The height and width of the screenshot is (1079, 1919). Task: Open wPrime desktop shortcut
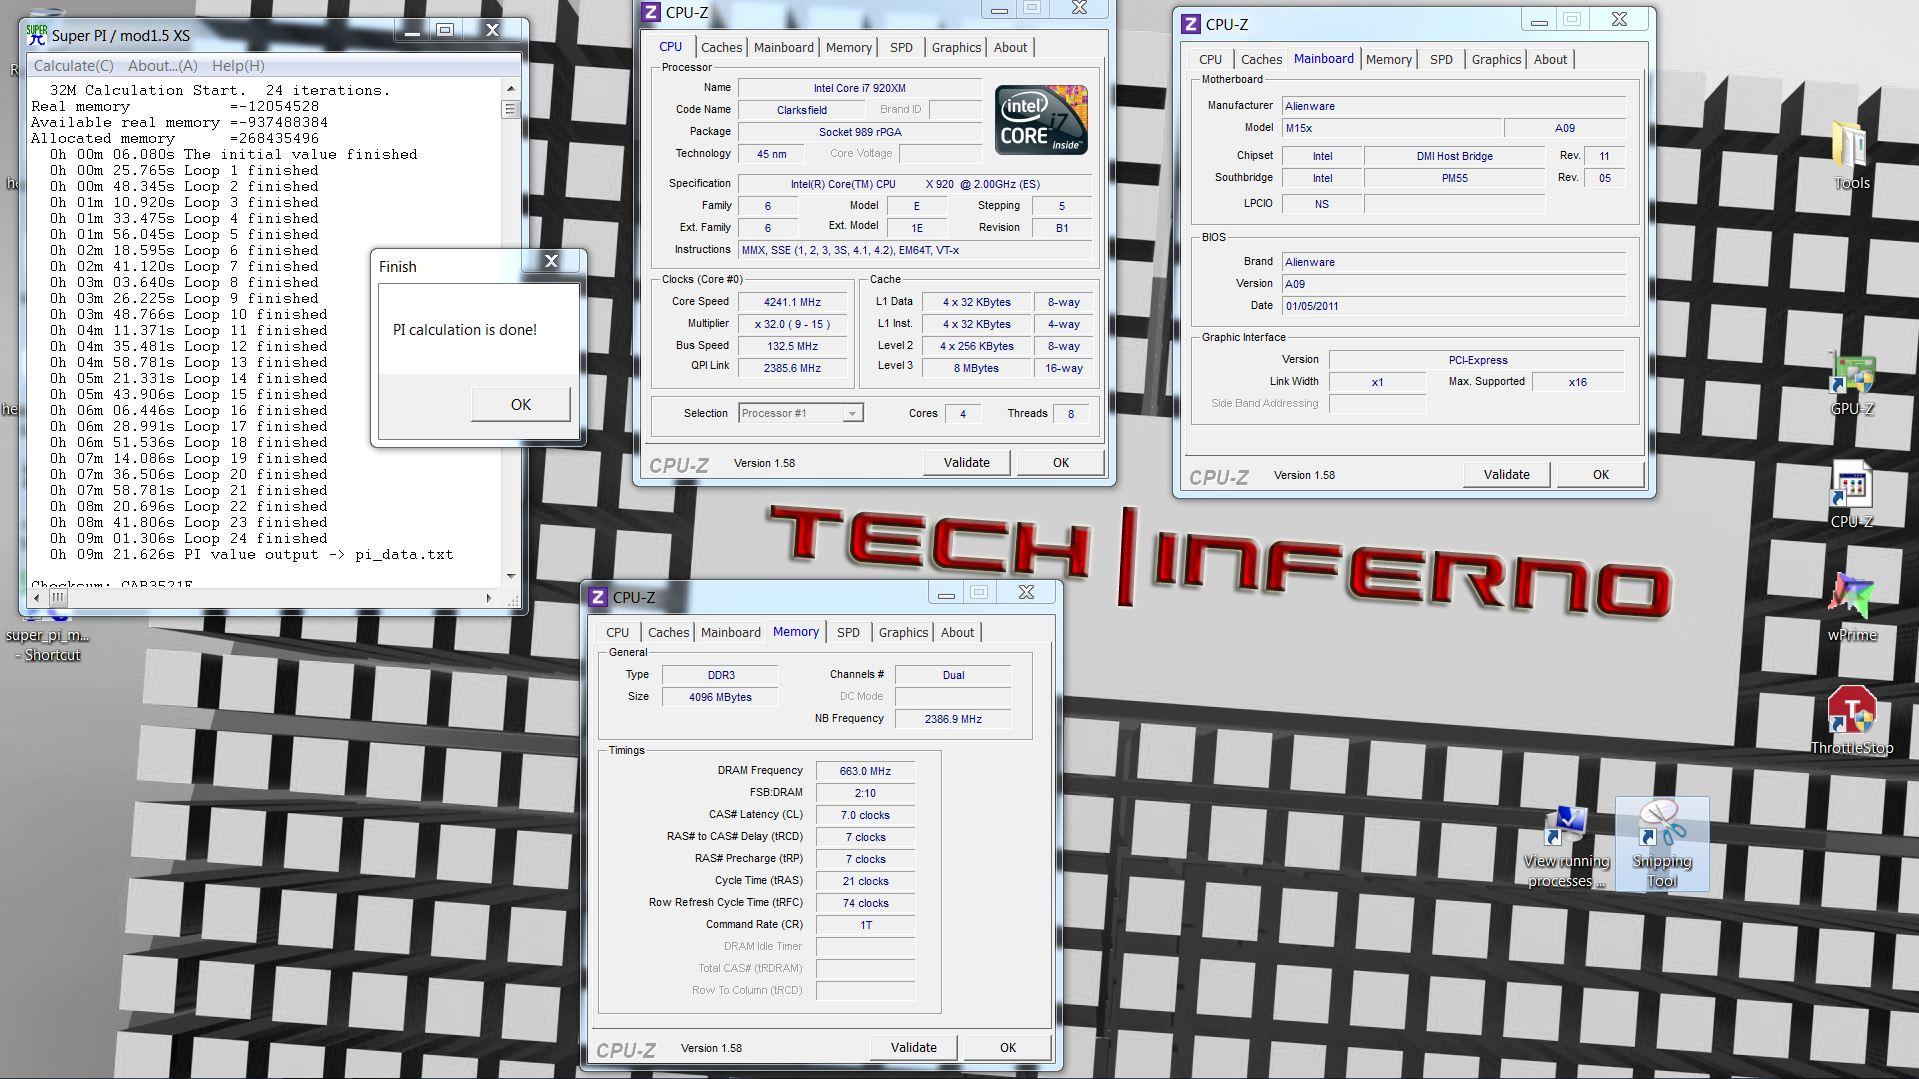pos(1851,608)
